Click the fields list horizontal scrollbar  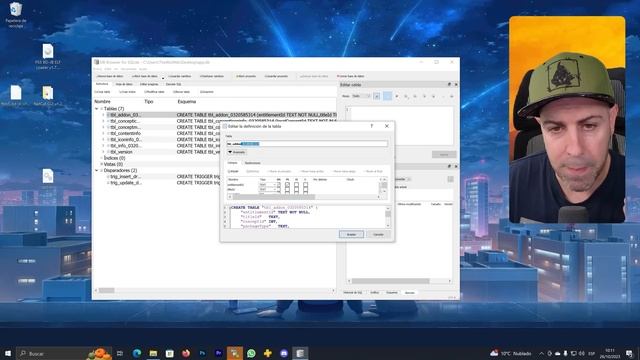[x=304, y=197]
